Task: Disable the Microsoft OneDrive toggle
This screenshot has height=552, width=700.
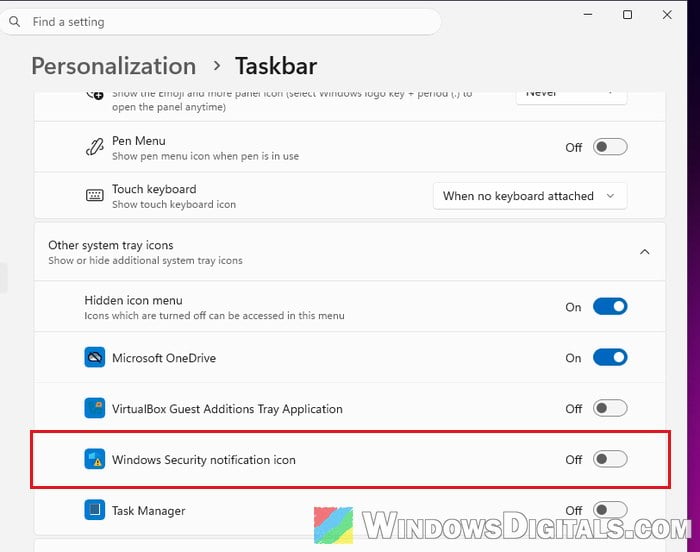Action: (610, 357)
